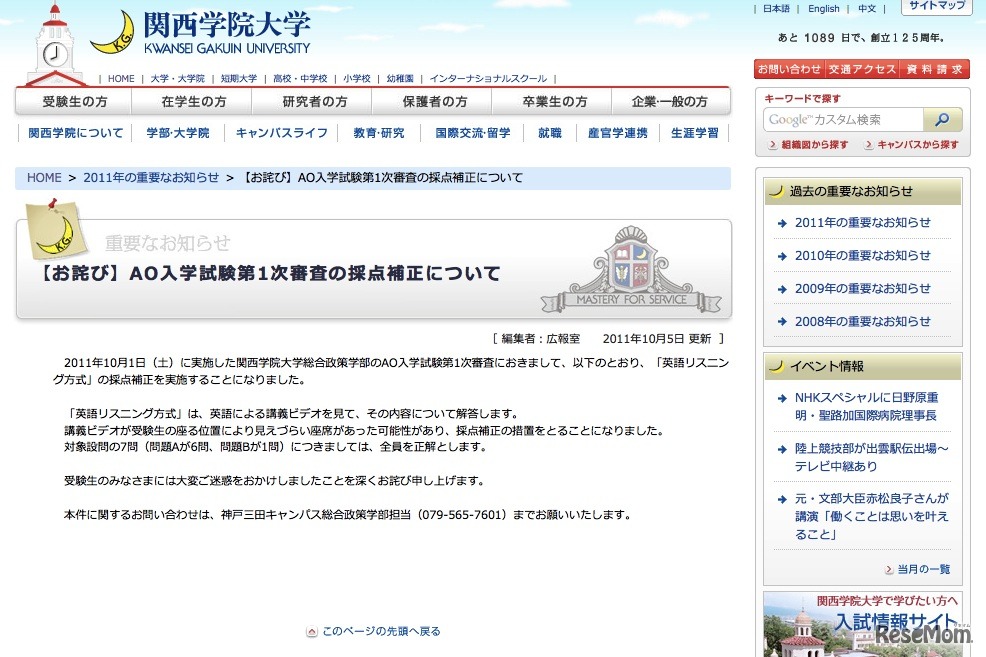The width and height of the screenshot is (986, 657).
Task: Click 当月の一覧 link
Action: point(924,570)
